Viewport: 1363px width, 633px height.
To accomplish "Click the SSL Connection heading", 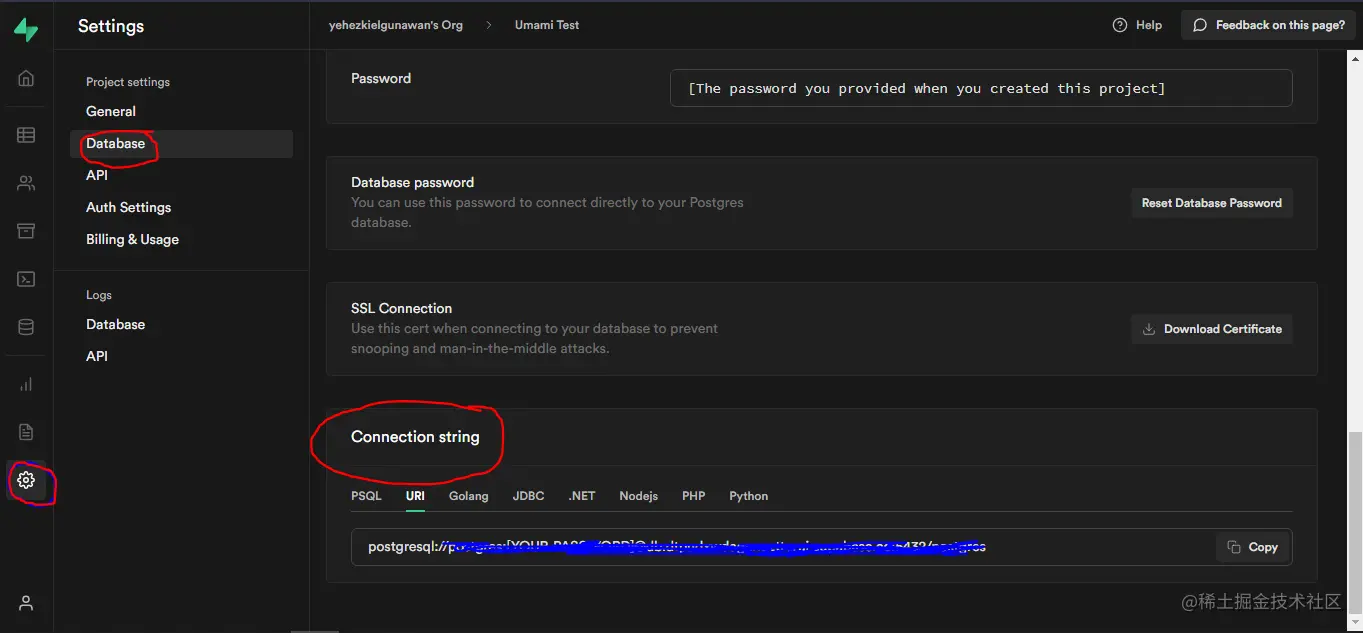I will coord(401,308).
